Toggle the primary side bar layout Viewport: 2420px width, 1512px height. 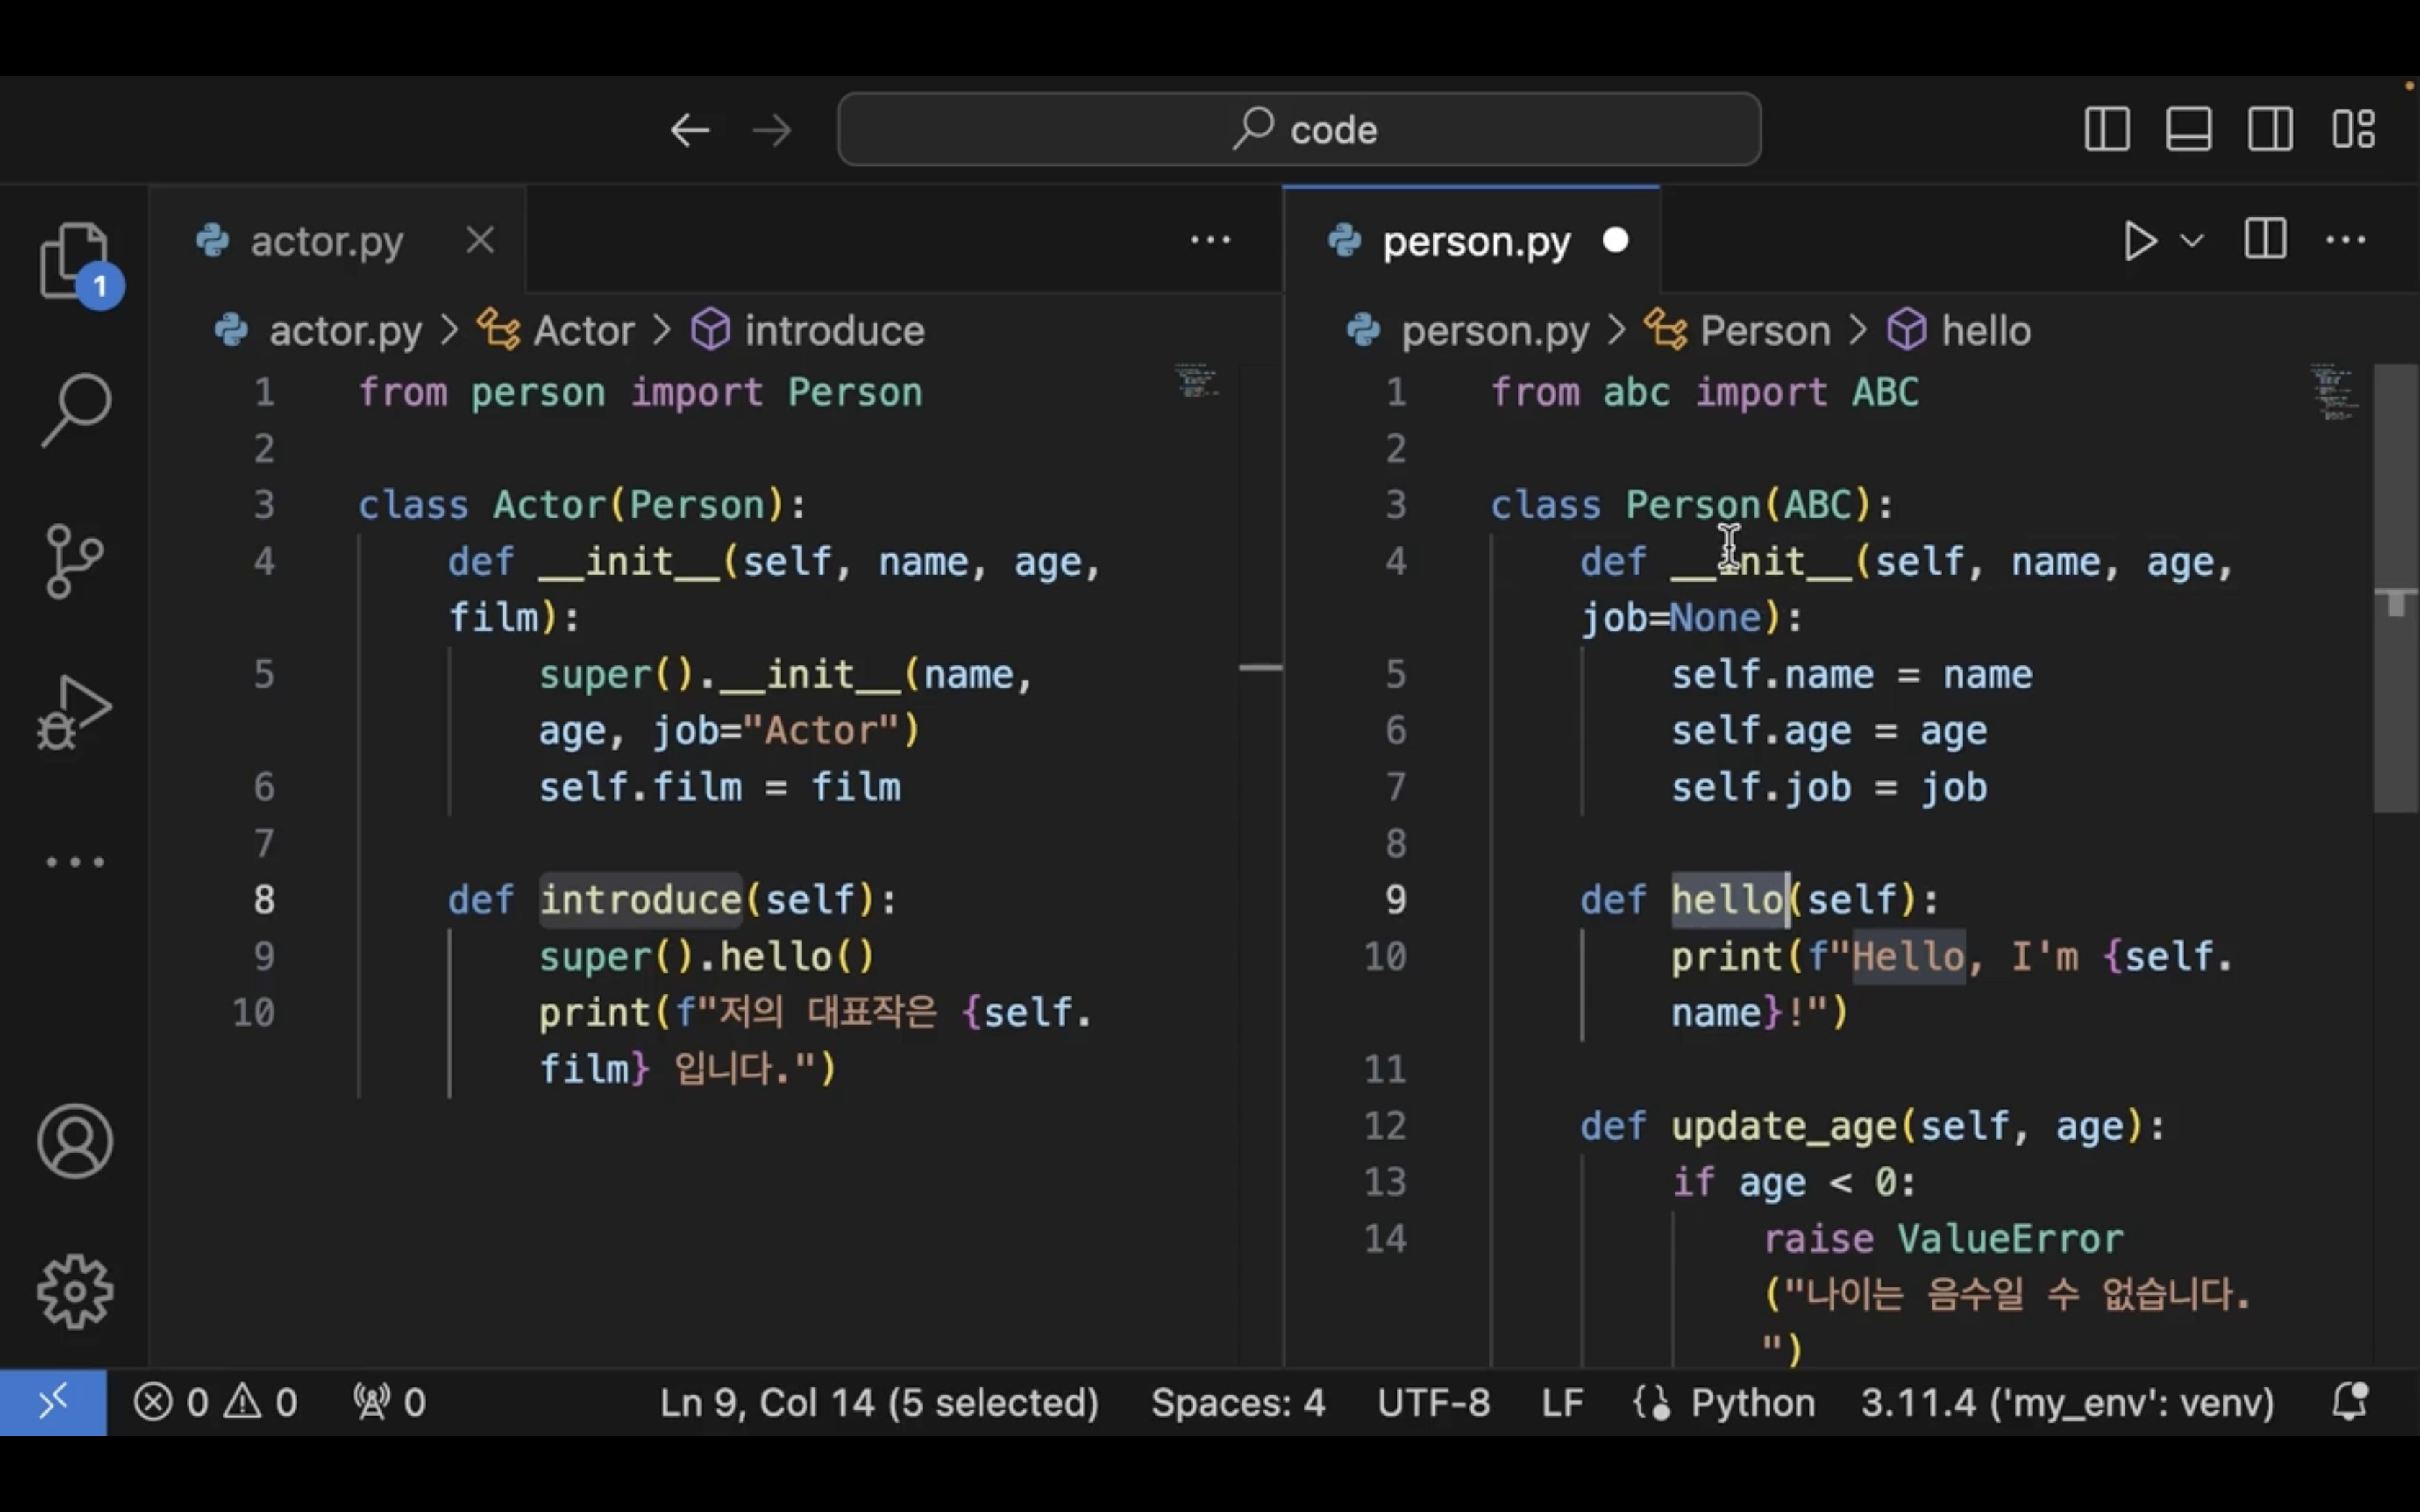2107,129
